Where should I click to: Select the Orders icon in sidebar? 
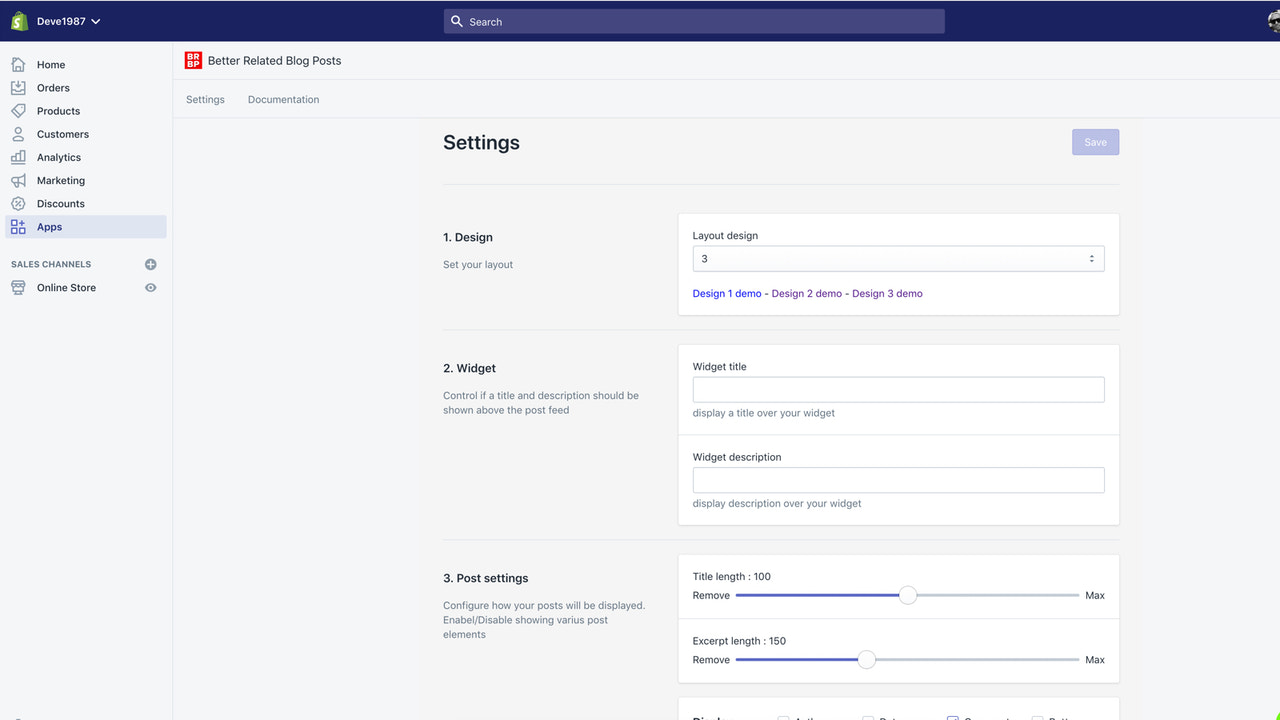(x=18, y=87)
